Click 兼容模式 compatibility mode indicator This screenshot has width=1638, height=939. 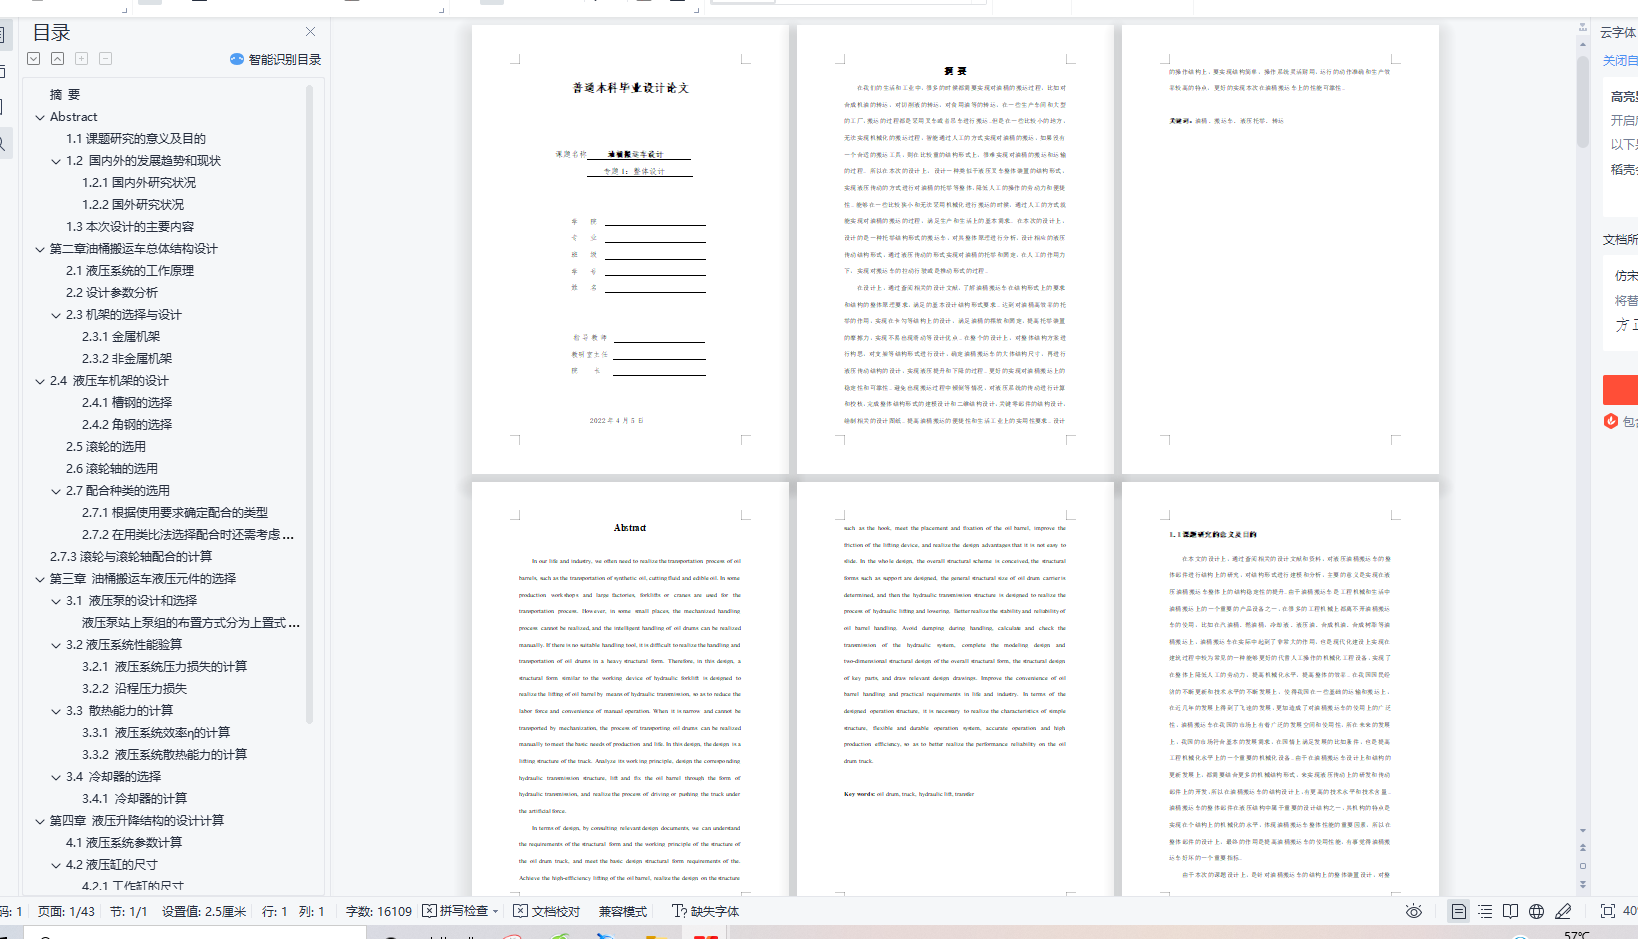point(623,911)
